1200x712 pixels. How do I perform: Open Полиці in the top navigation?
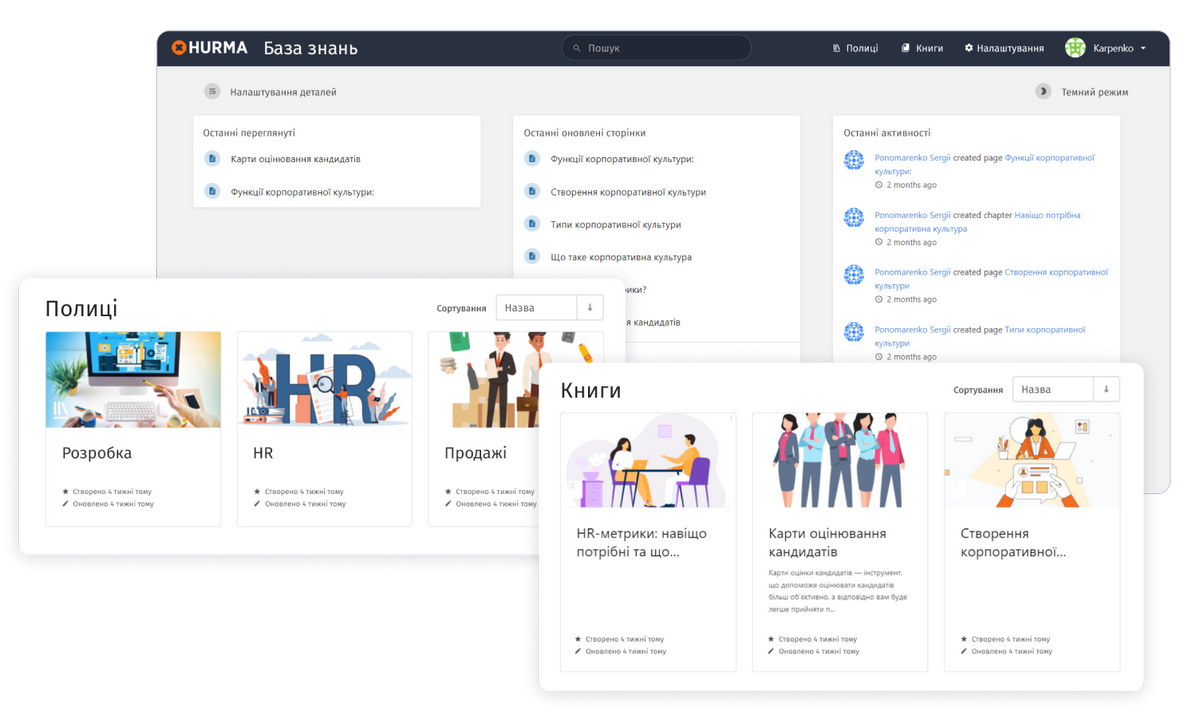[x=855, y=48]
